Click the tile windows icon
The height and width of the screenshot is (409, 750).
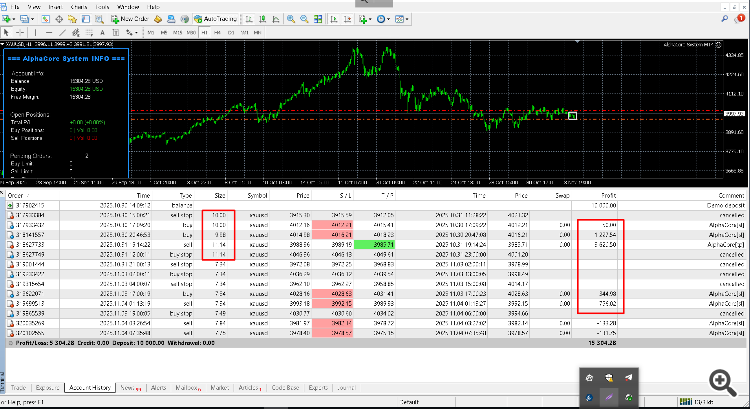pyautogui.click(x=317, y=18)
